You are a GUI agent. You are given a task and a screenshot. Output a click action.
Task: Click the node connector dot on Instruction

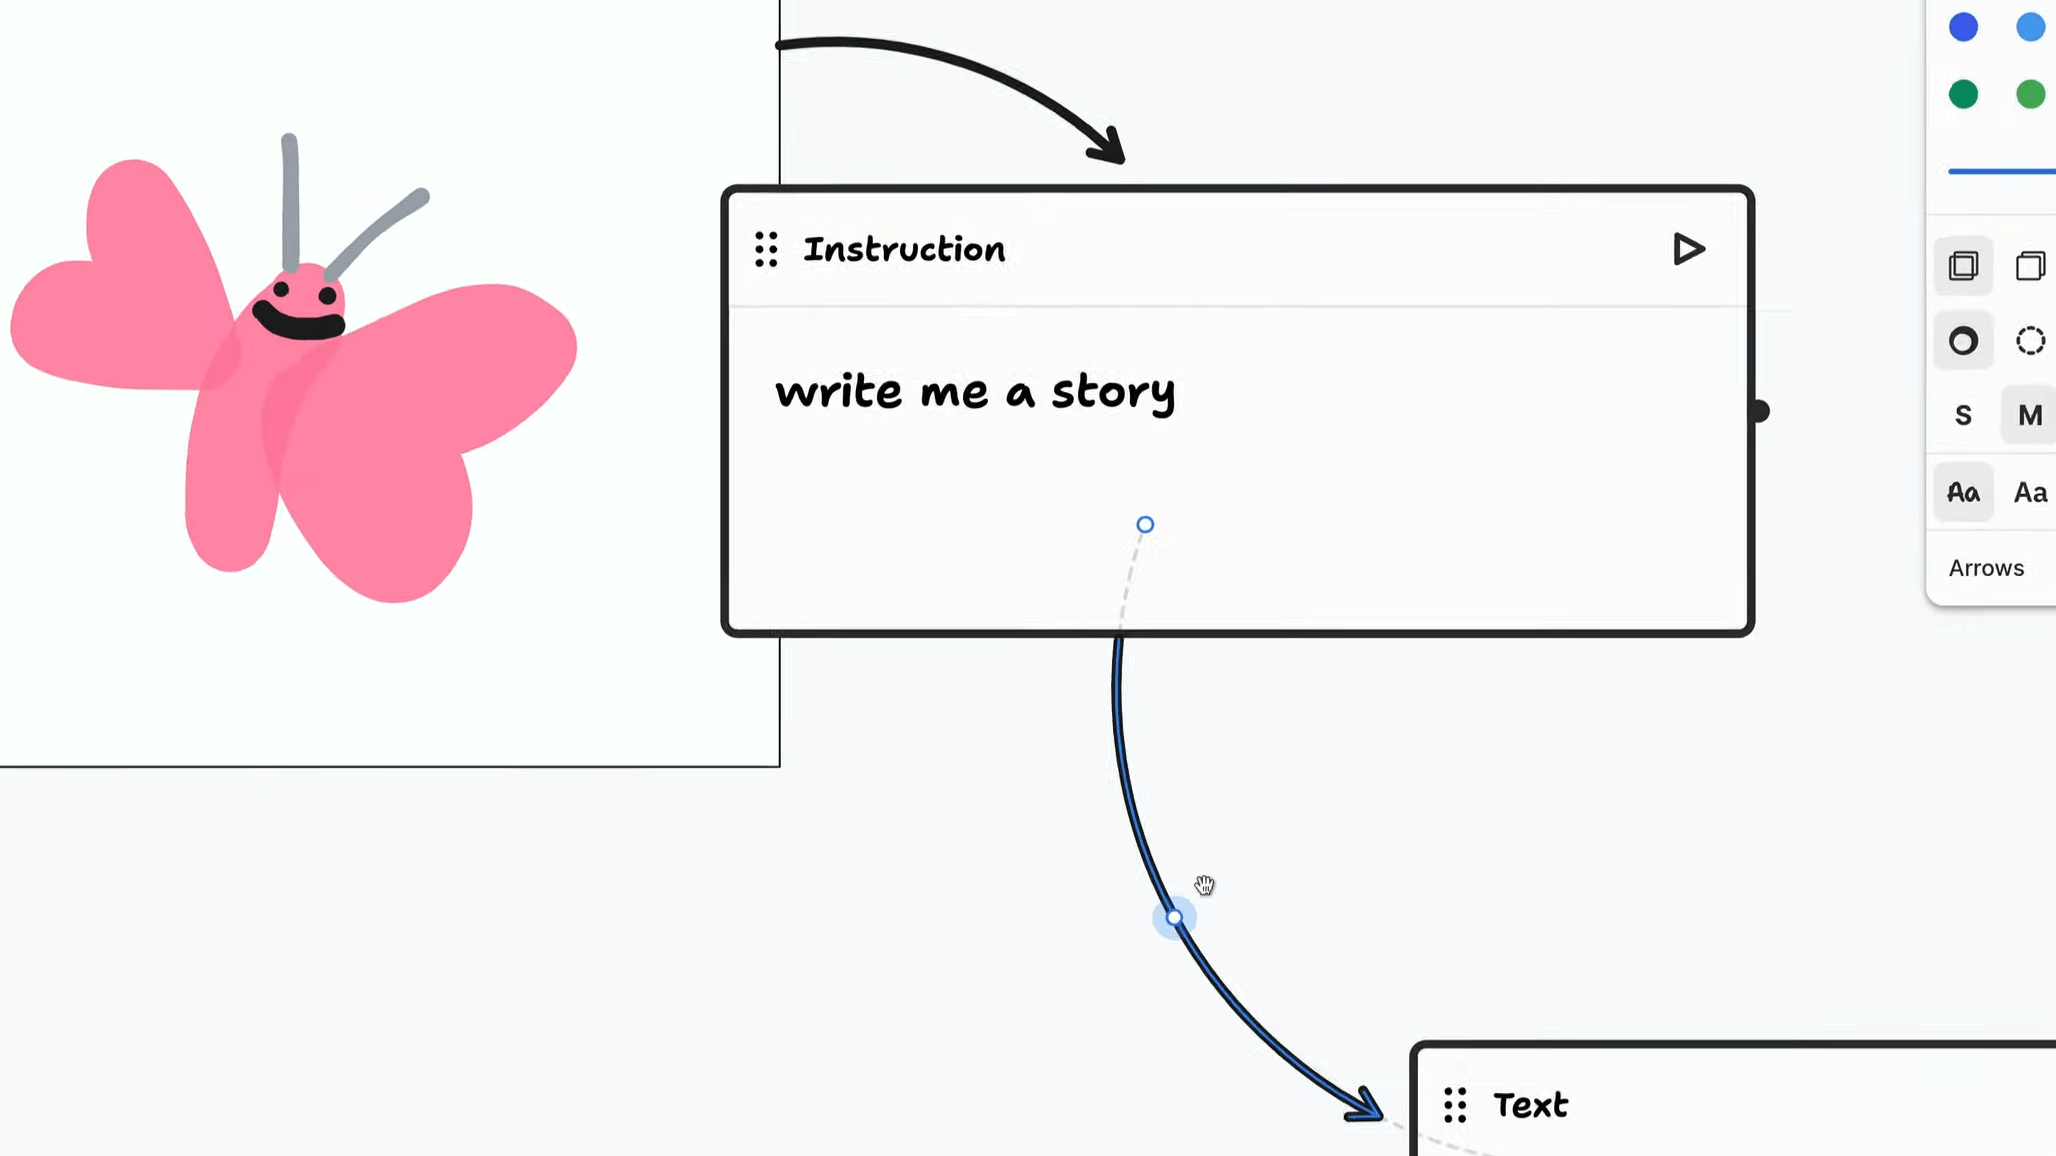pos(1145,524)
